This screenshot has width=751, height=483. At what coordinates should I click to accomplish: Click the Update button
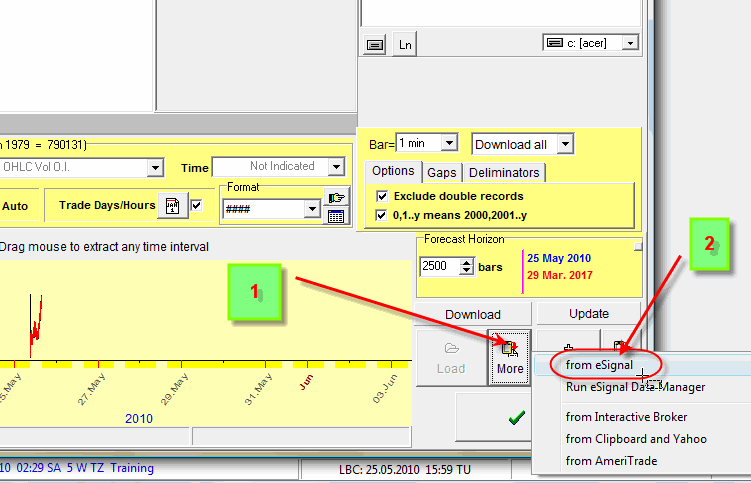point(589,314)
